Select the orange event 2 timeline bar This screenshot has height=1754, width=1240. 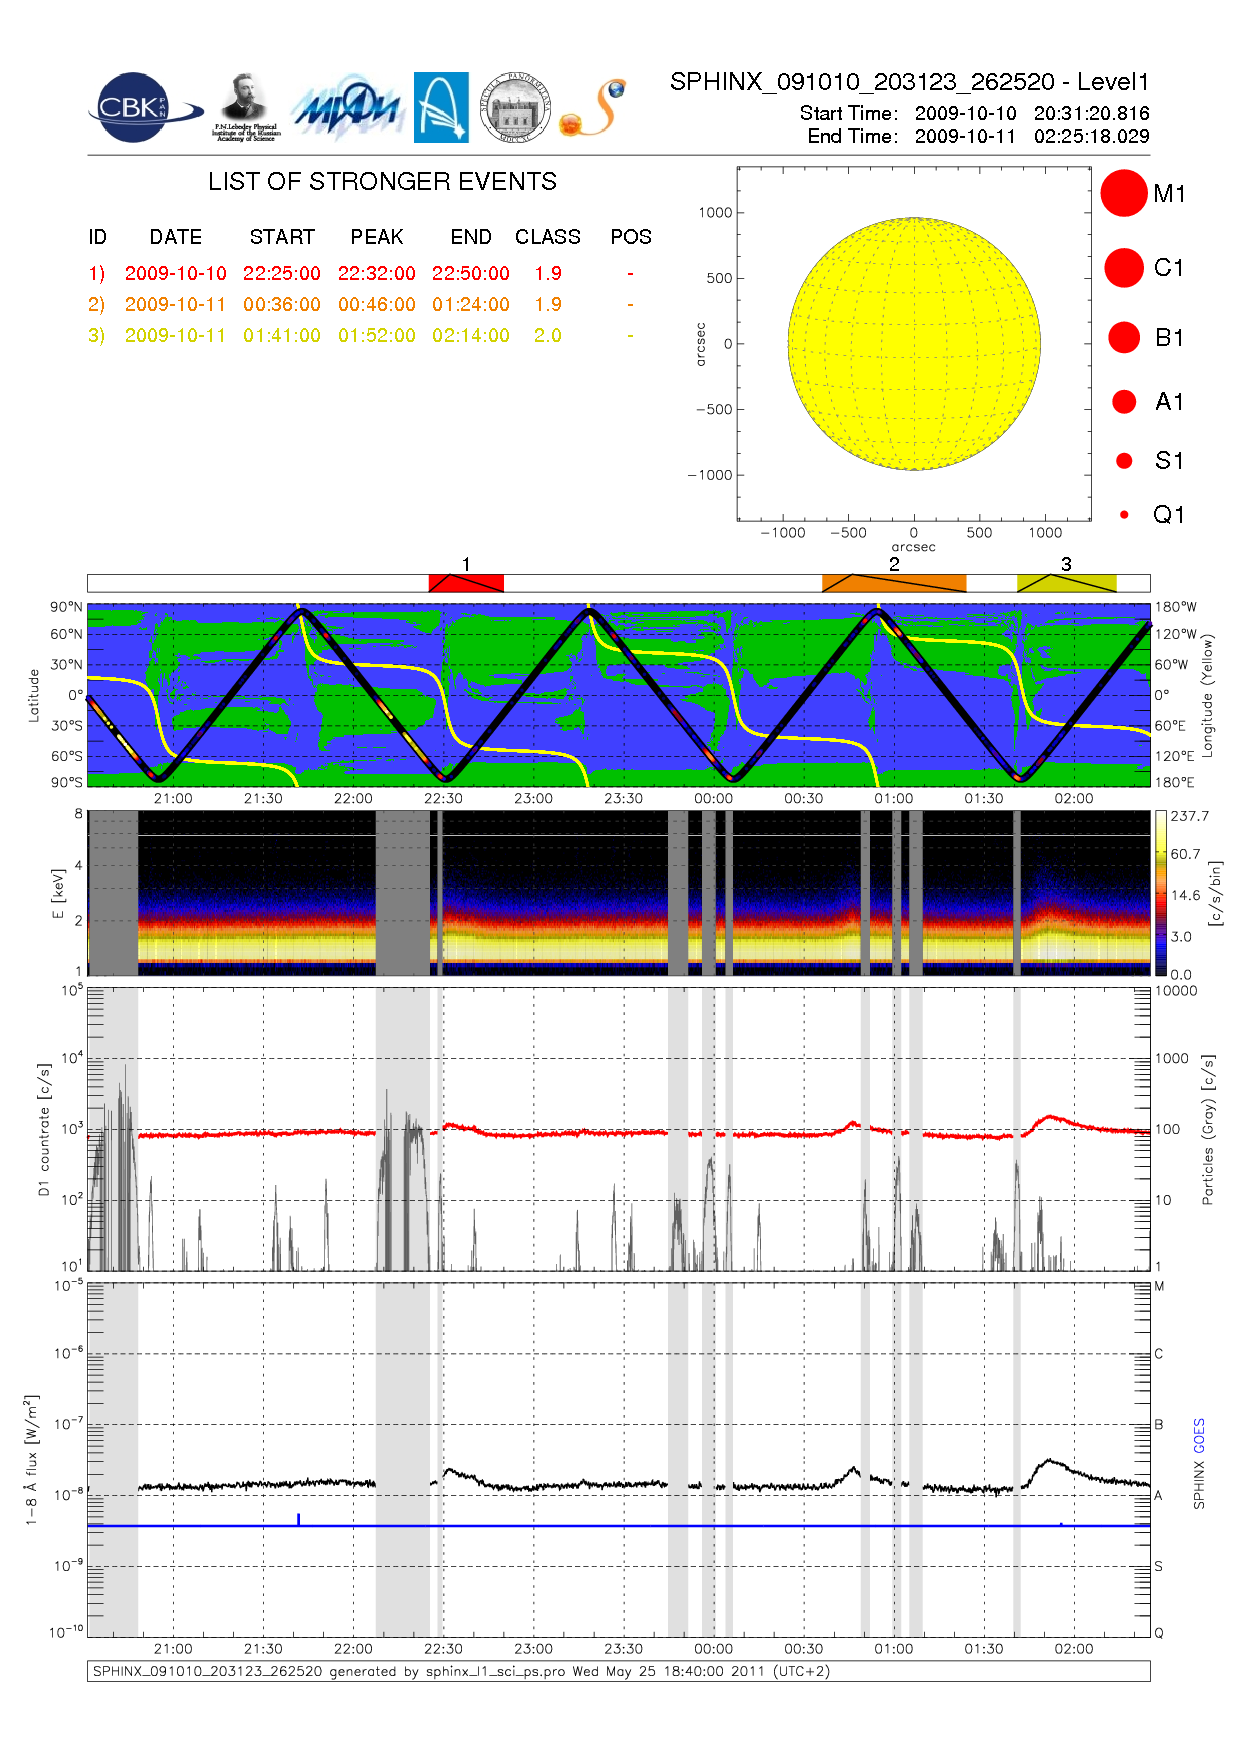(x=893, y=583)
